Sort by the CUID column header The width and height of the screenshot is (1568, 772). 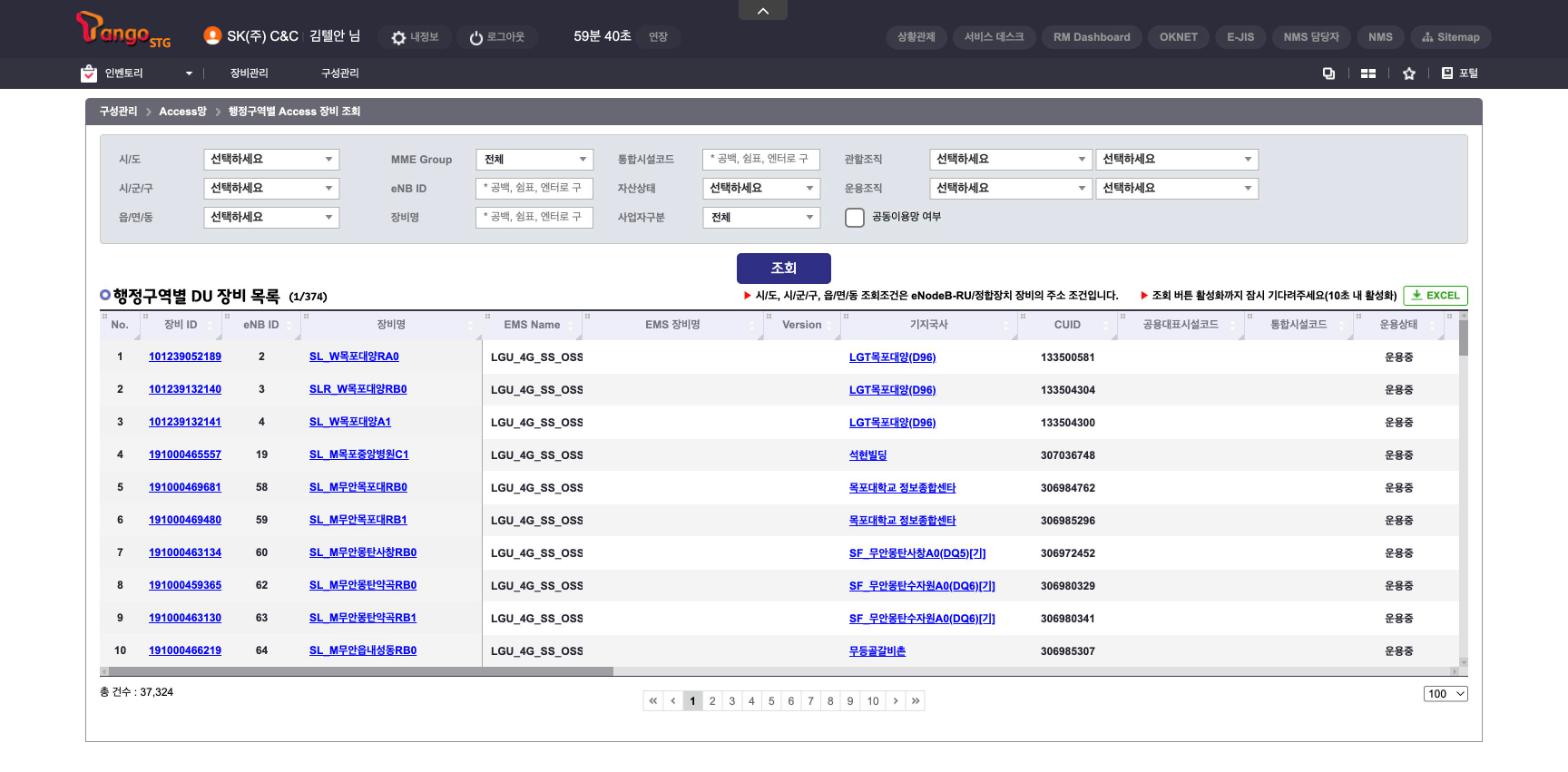pyautogui.click(x=1067, y=325)
